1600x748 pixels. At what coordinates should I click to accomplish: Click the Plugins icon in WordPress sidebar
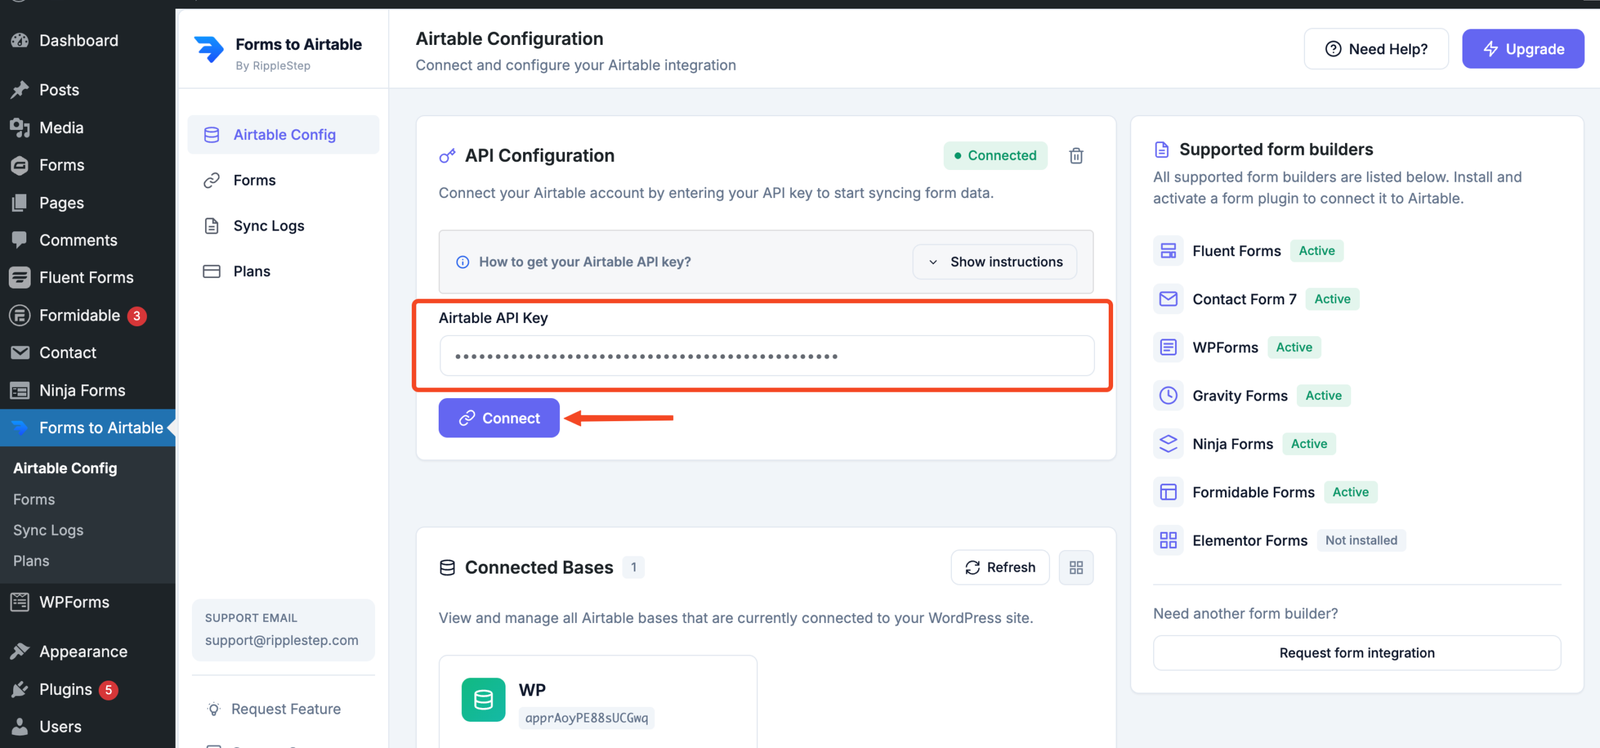pyautogui.click(x=19, y=690)
